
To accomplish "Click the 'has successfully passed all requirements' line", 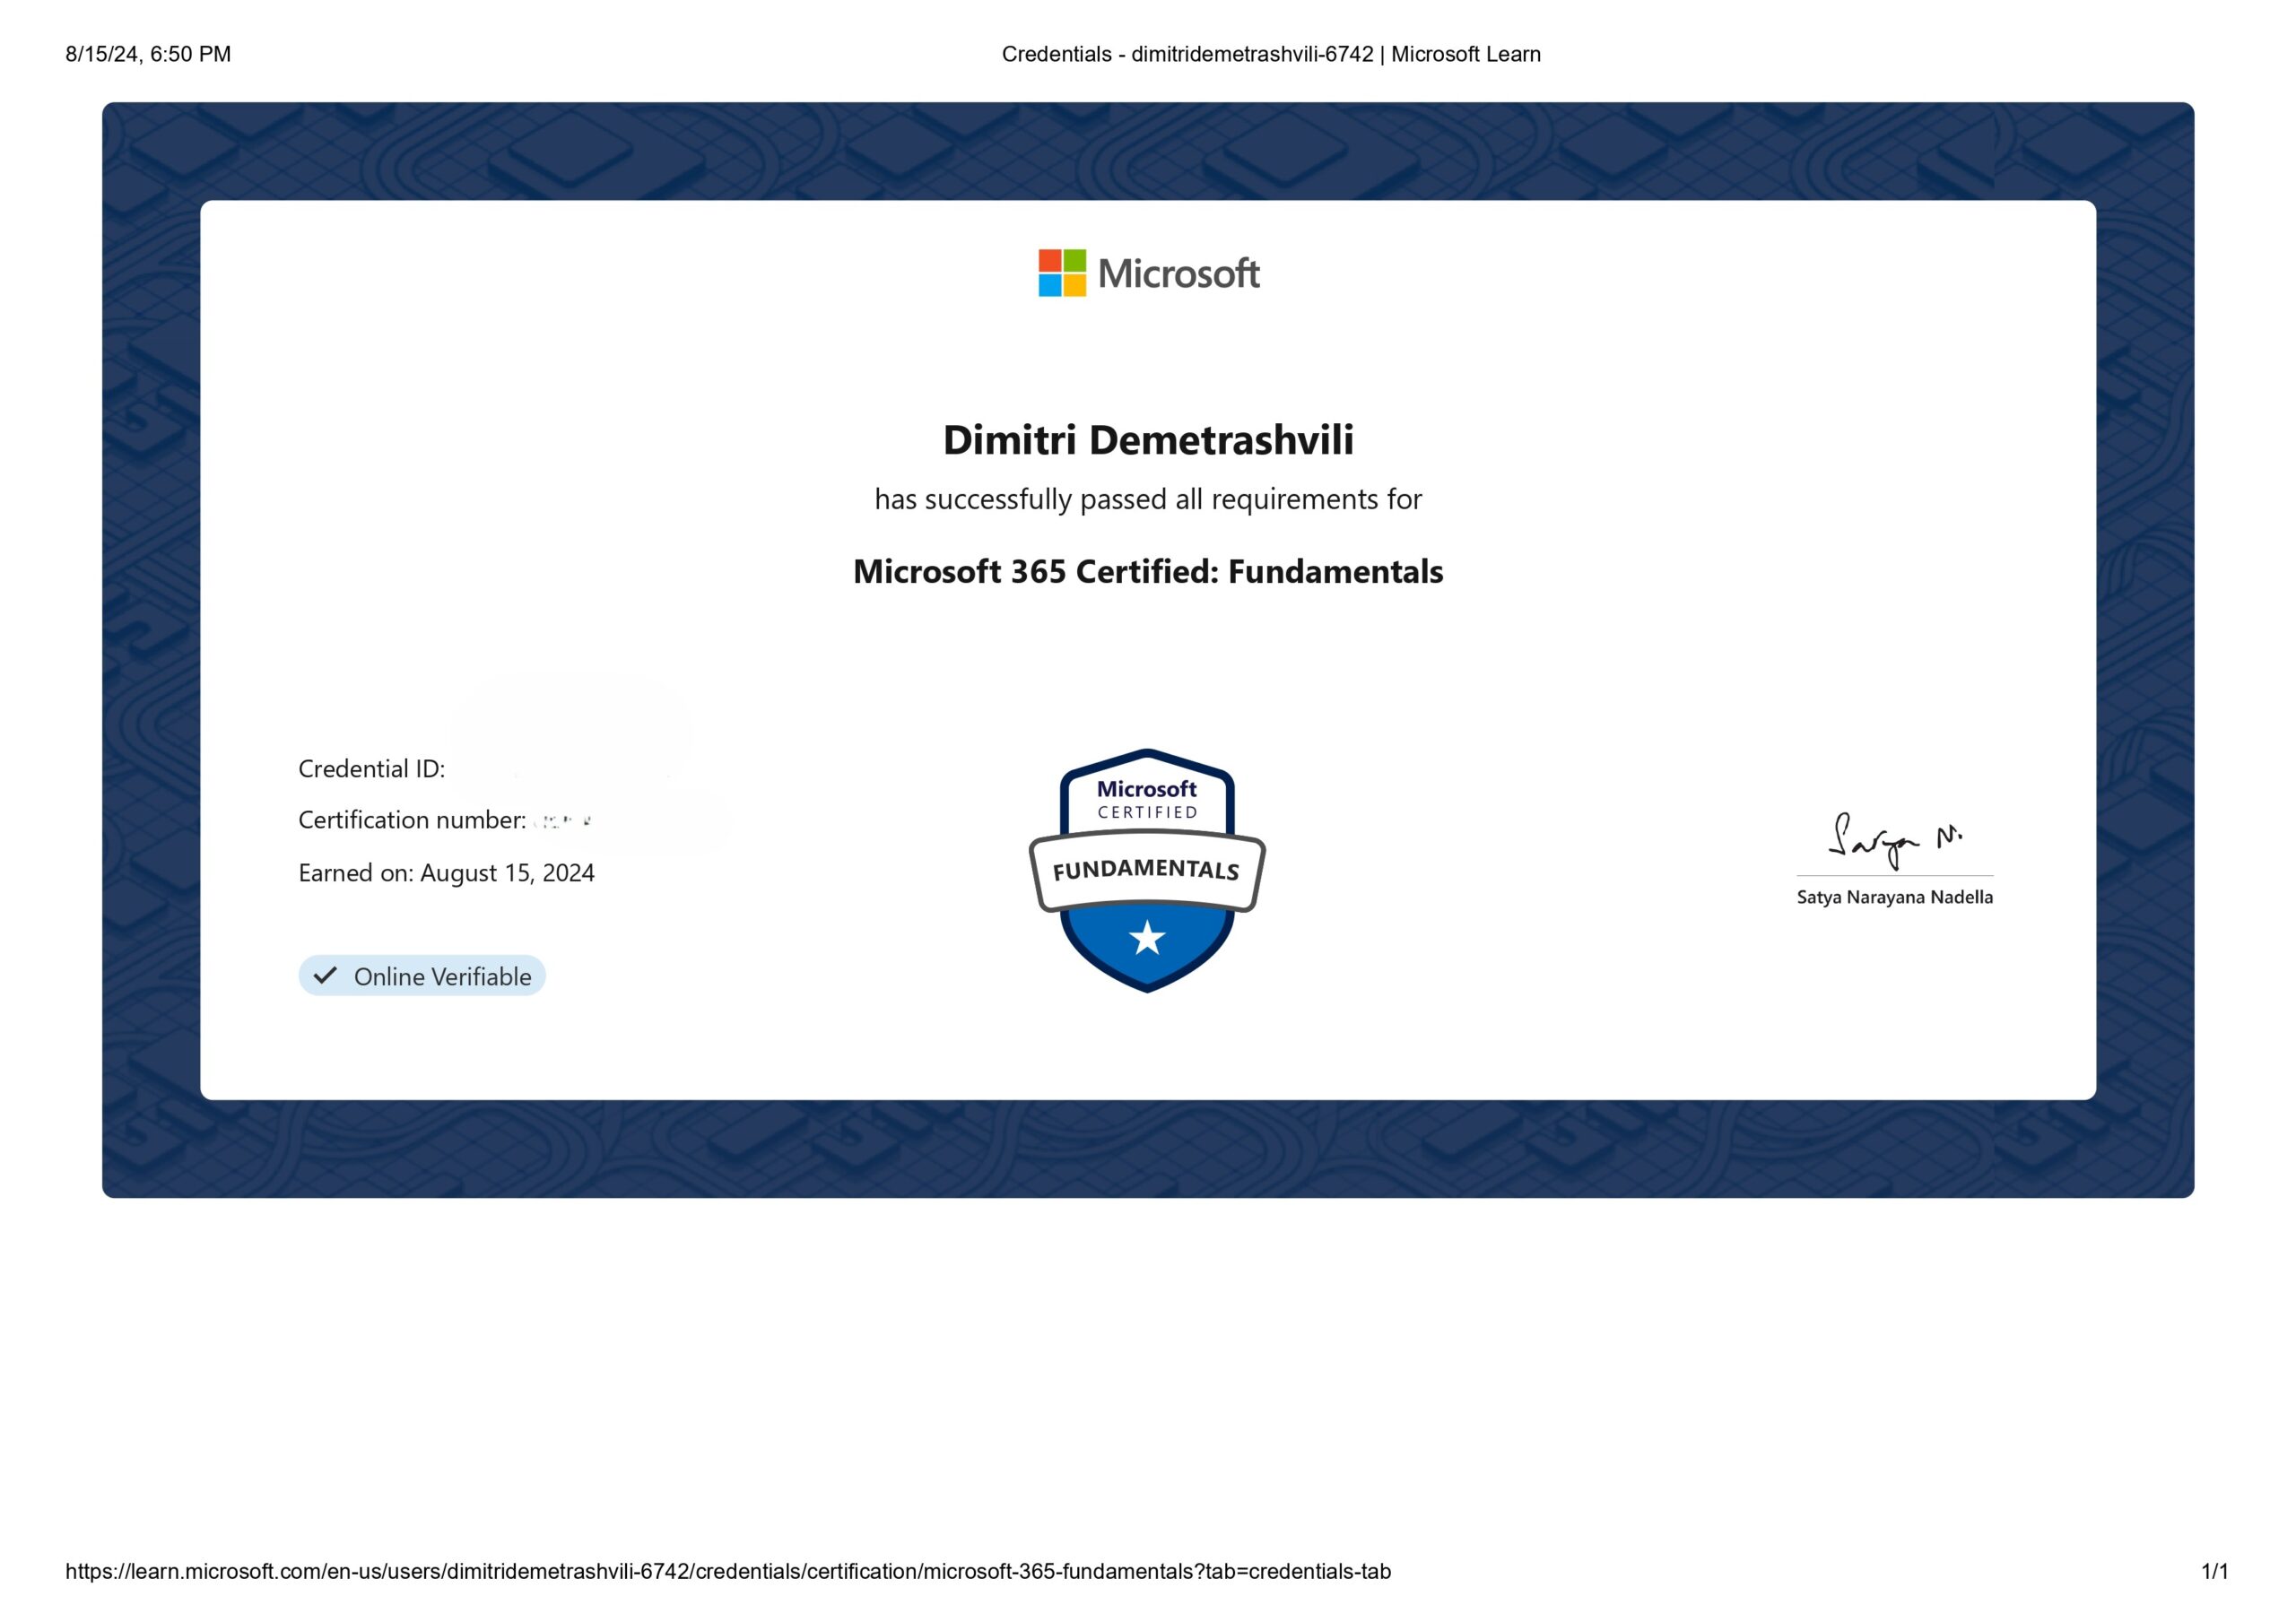I will point(1147,499).
